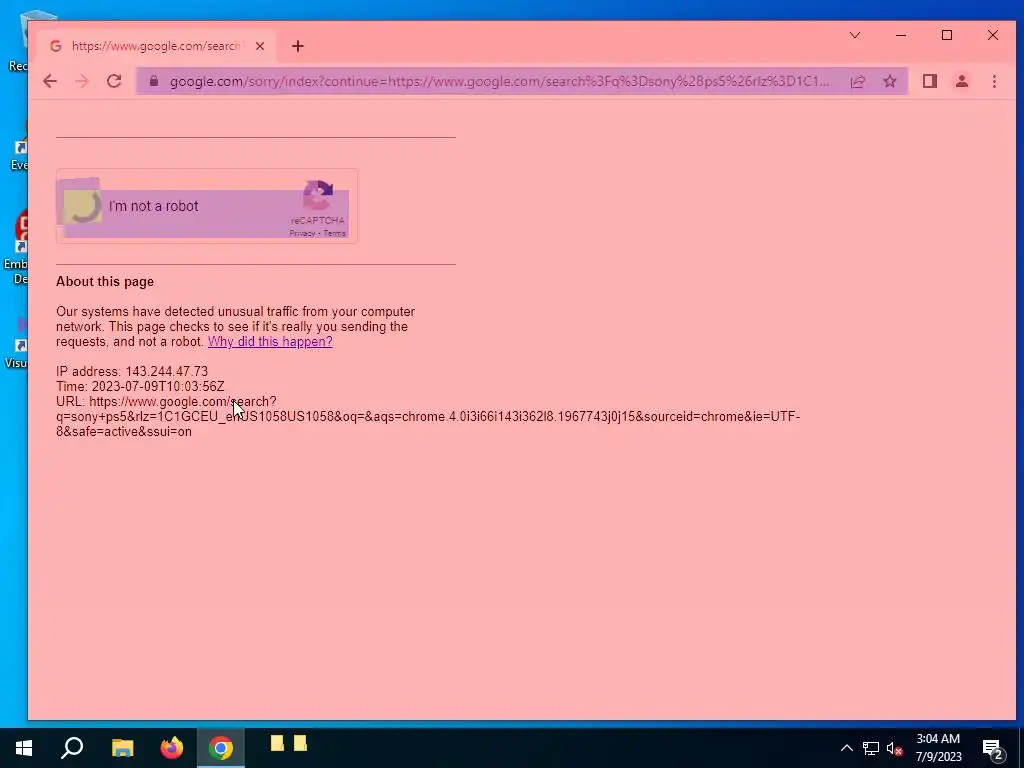Open the network status tray icon
Viewport: 1024px width, 768px height.
coord(871,748)
